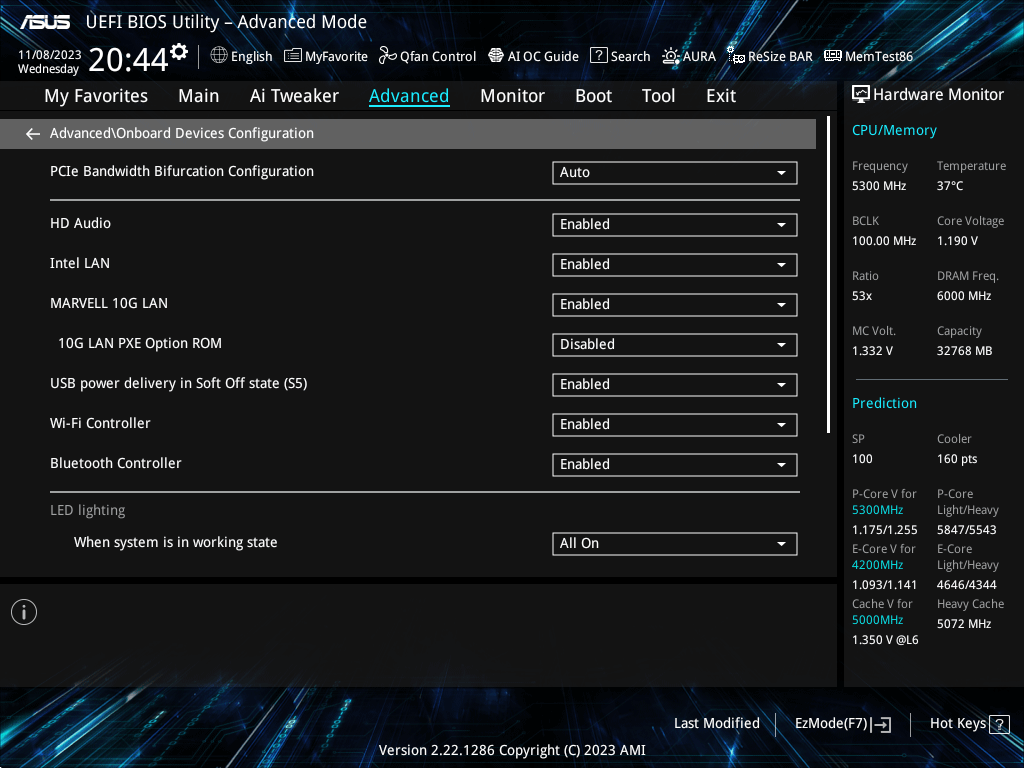Click the Hot Keys question mark icon
The height and width of the screenshot is (768, 1024).
pos(999,724)
